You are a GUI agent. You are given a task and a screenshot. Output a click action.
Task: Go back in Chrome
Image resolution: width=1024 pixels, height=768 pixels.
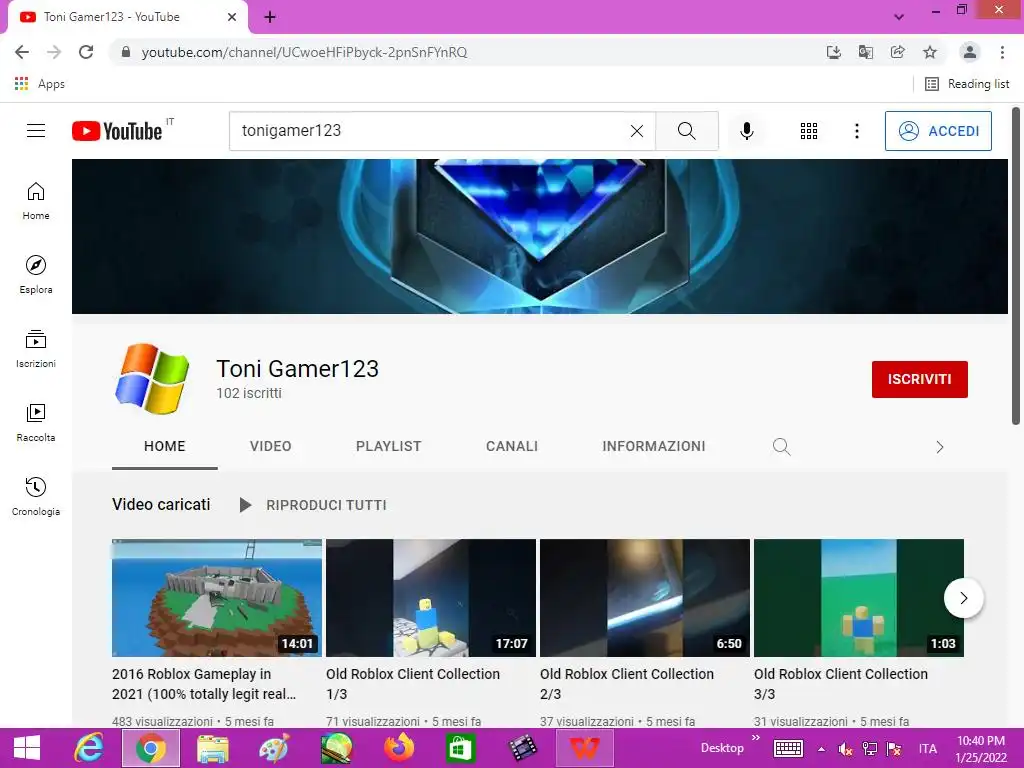point(22,52)
